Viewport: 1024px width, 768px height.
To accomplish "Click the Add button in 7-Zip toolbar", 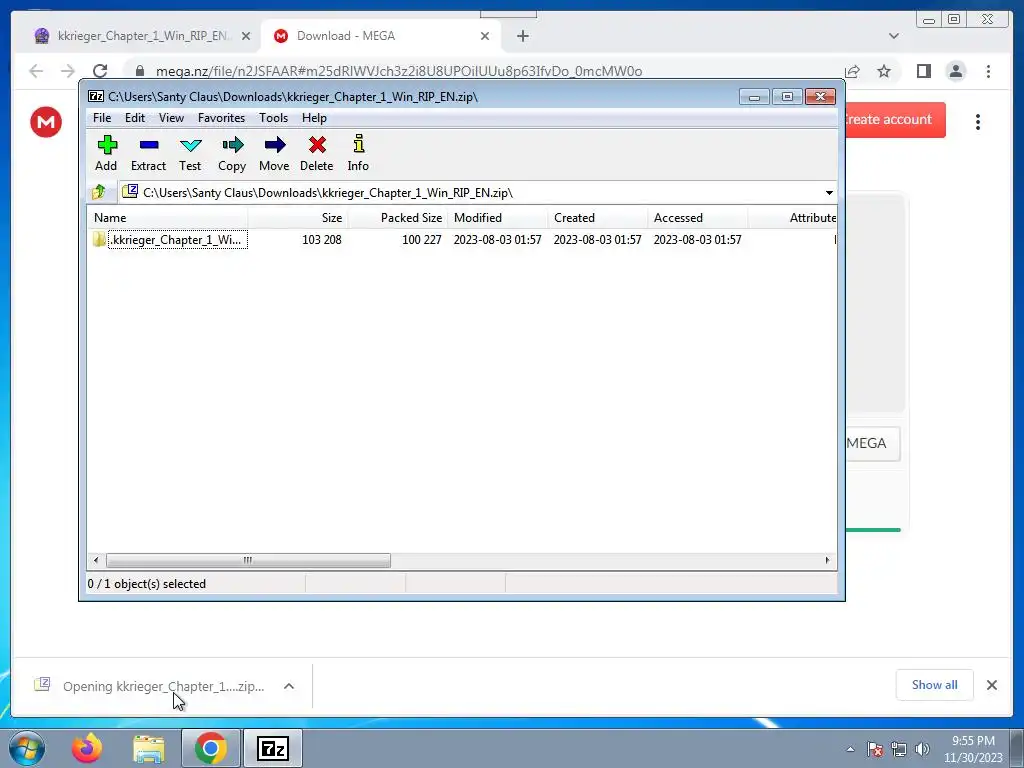I will 106,153.
